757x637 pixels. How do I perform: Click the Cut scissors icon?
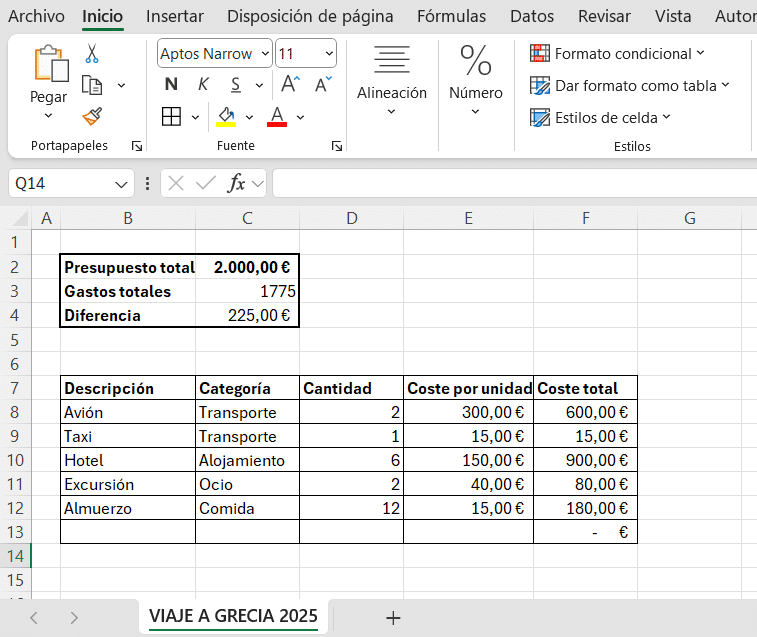click(92, 54)
